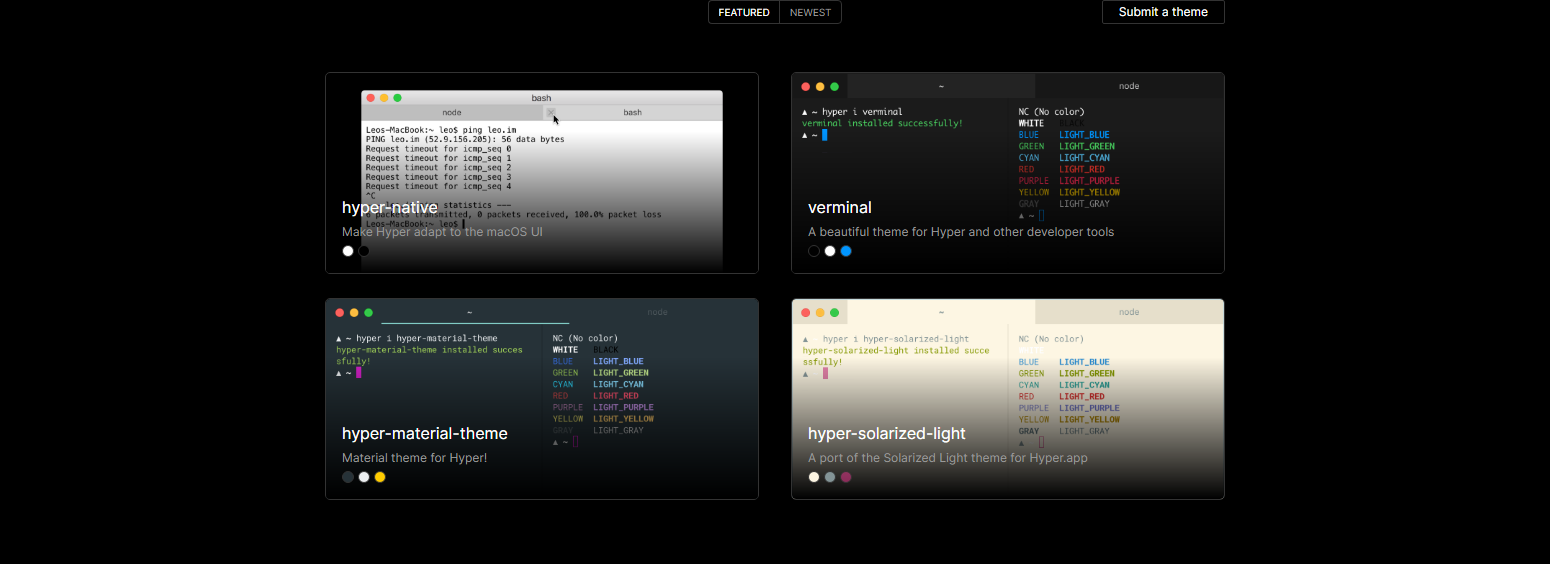Click "PING leo.im" line in hyper-native preview

coord(465,140)
